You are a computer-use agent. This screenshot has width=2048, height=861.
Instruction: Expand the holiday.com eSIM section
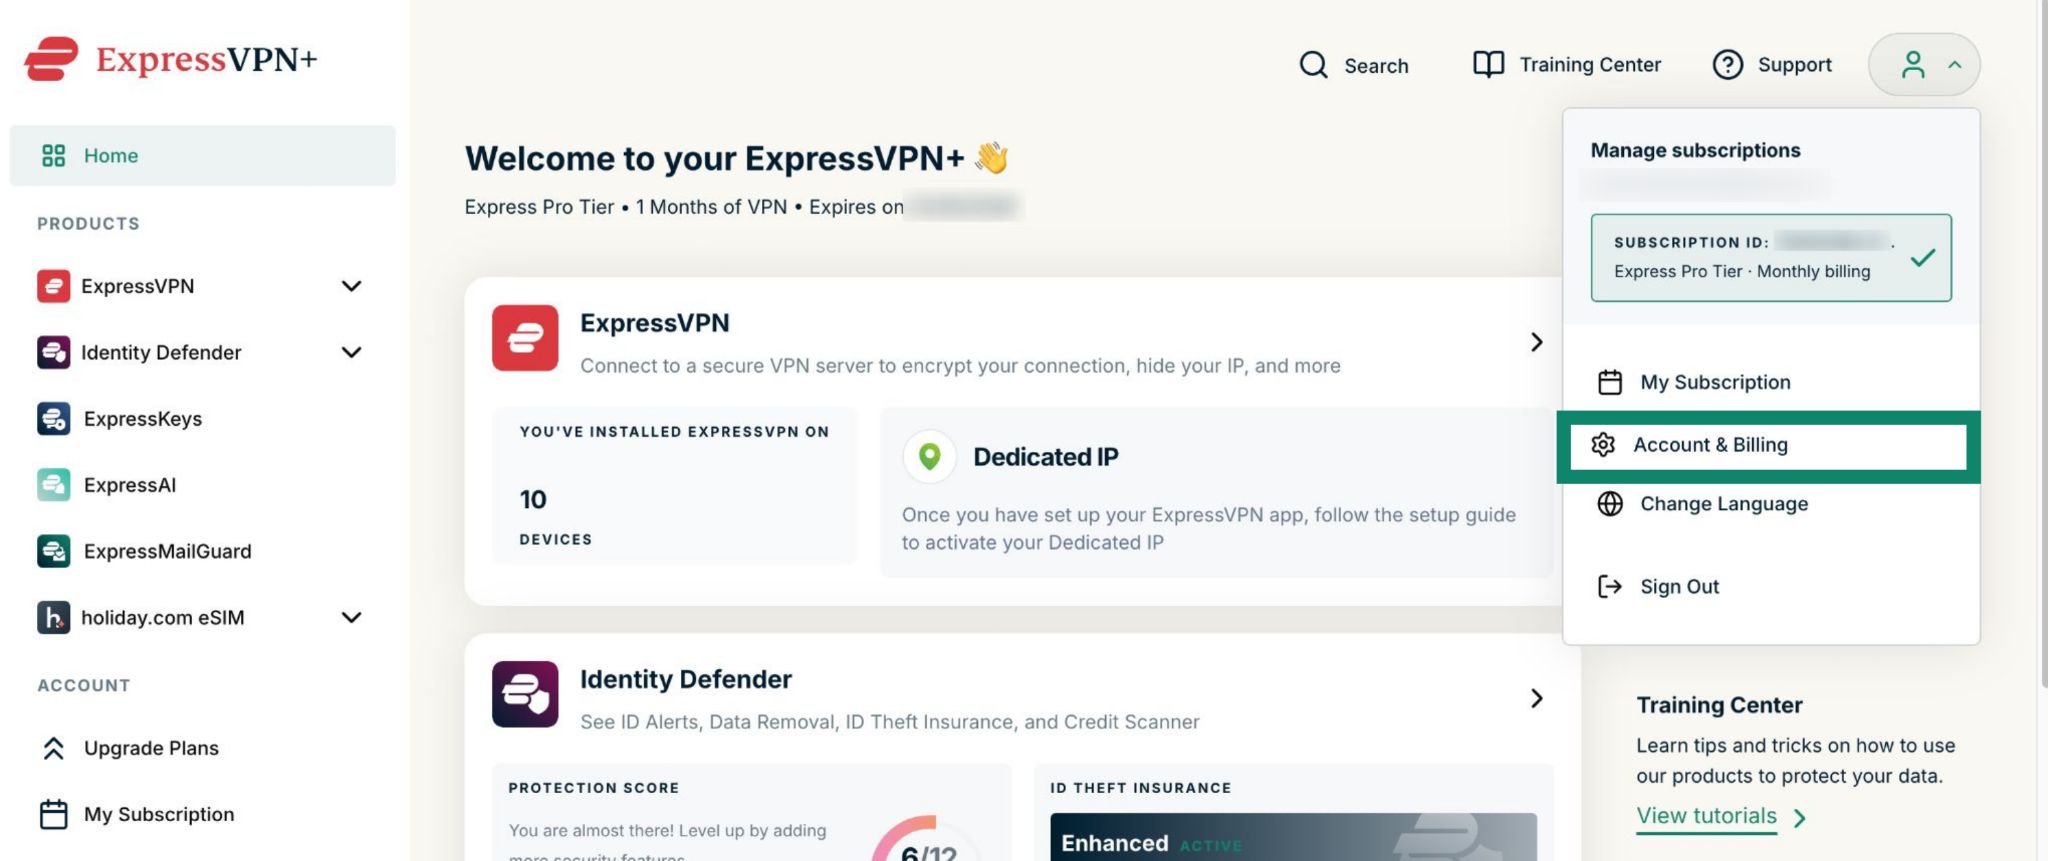(351, 617)
